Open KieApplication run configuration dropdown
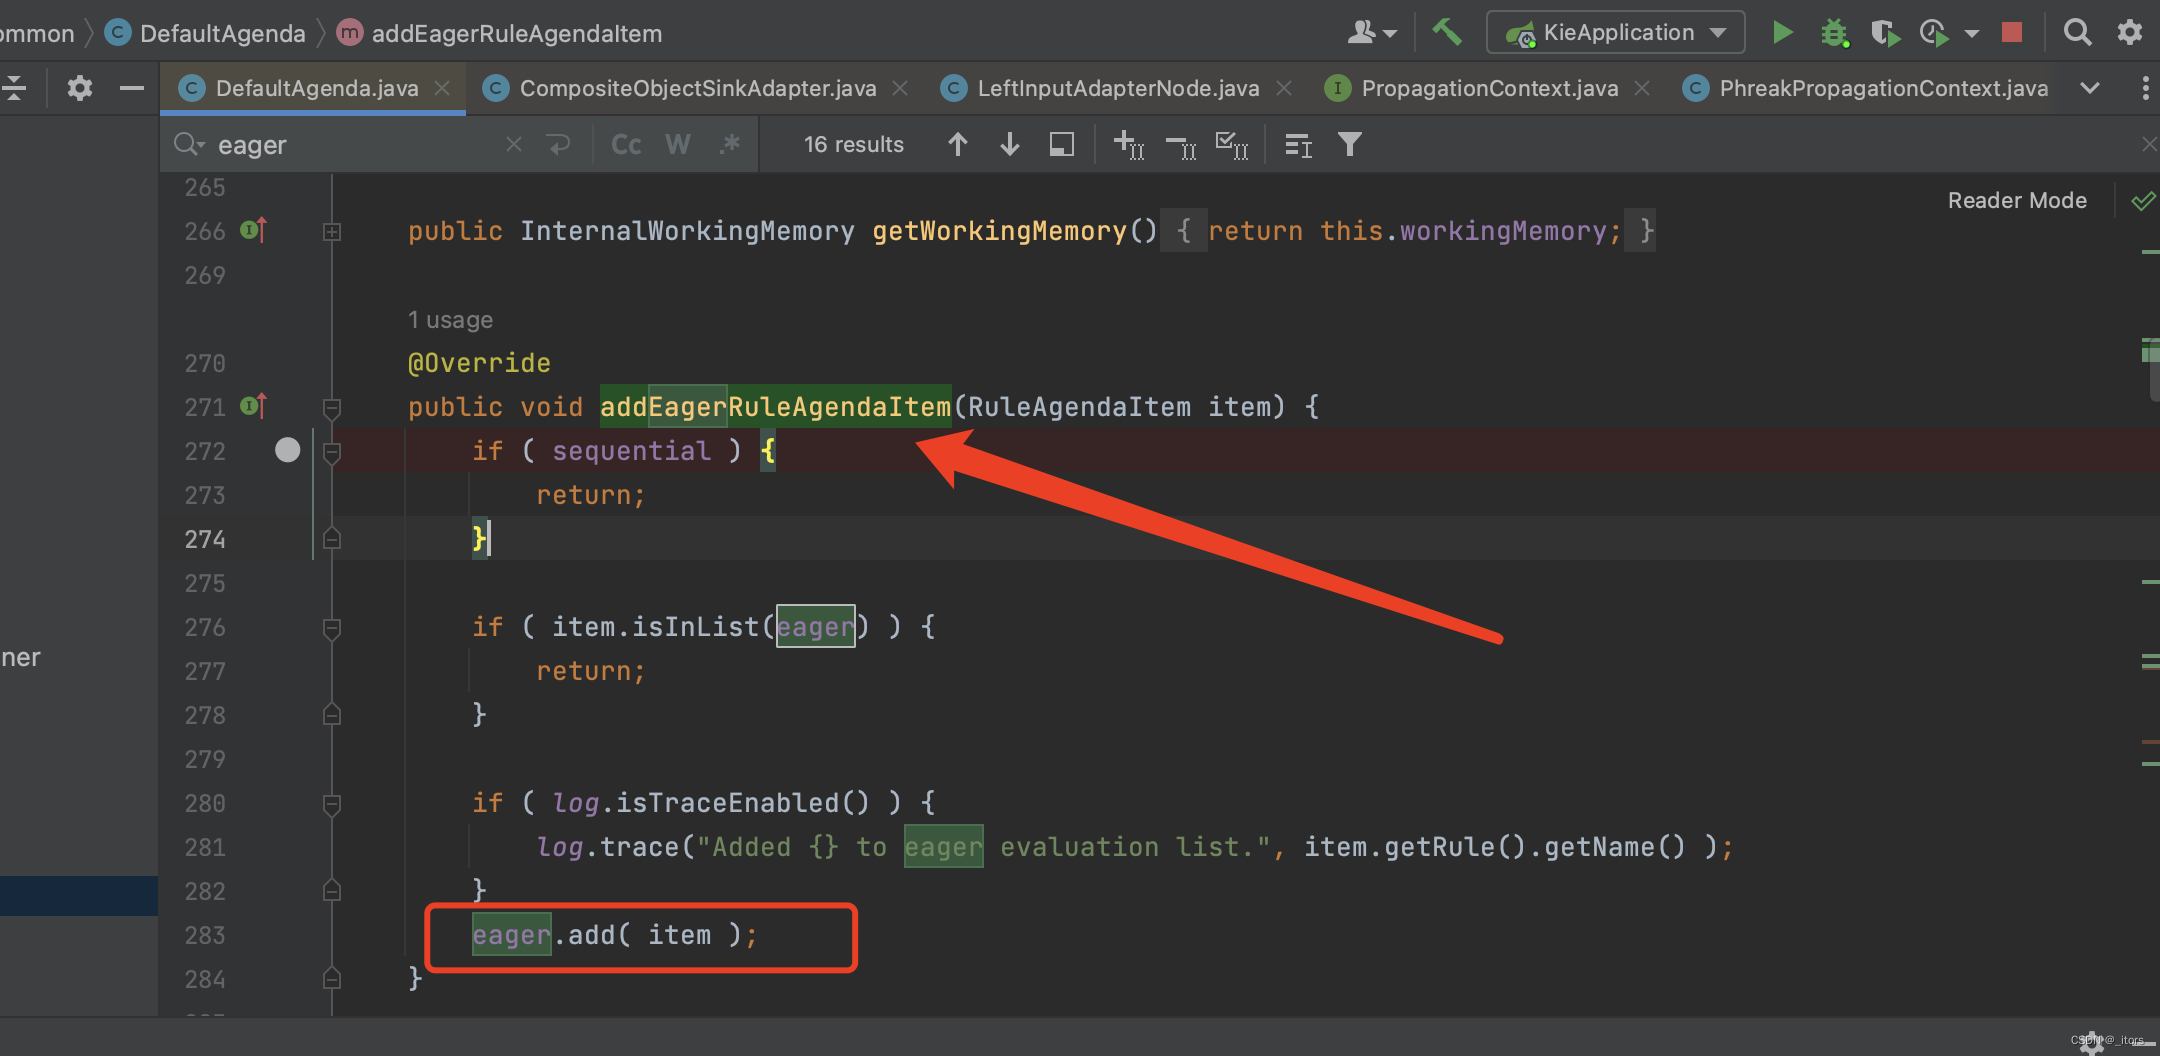Viewport: 2160px width, 1056px height. point(1616,32)
